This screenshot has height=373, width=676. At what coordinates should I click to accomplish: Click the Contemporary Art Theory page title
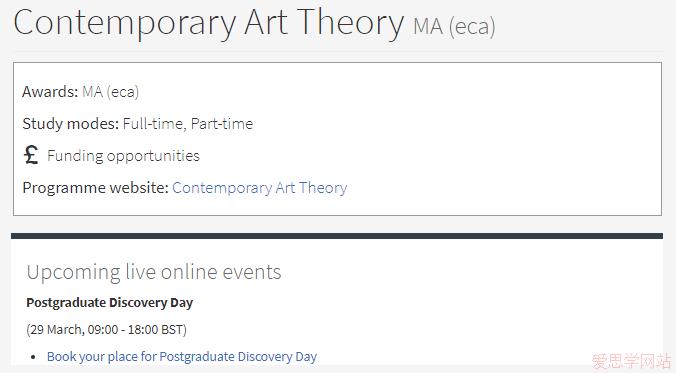pos(209,23)
